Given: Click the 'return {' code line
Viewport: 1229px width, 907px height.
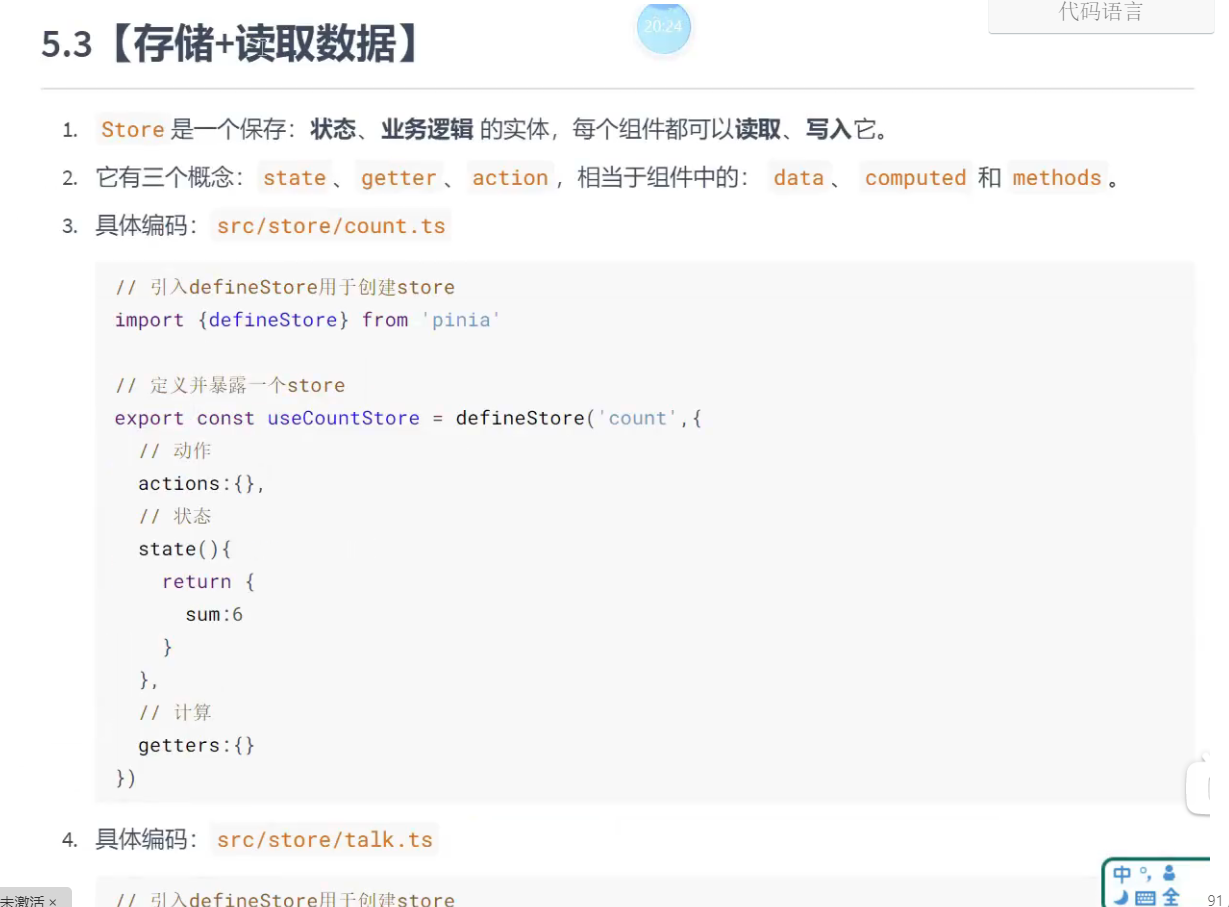Looking at the screenshot, I should click(x=208, y=582).
